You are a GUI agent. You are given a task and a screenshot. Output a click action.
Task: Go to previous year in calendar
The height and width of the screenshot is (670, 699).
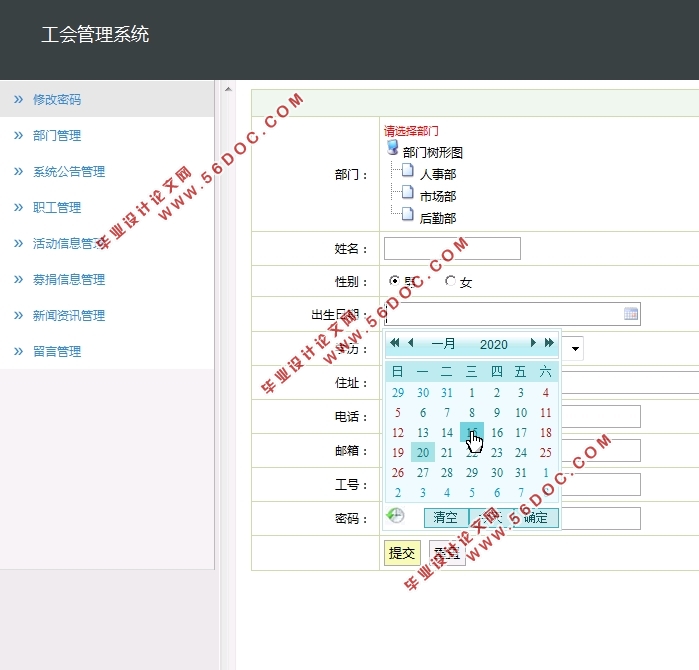click(395, 343)
